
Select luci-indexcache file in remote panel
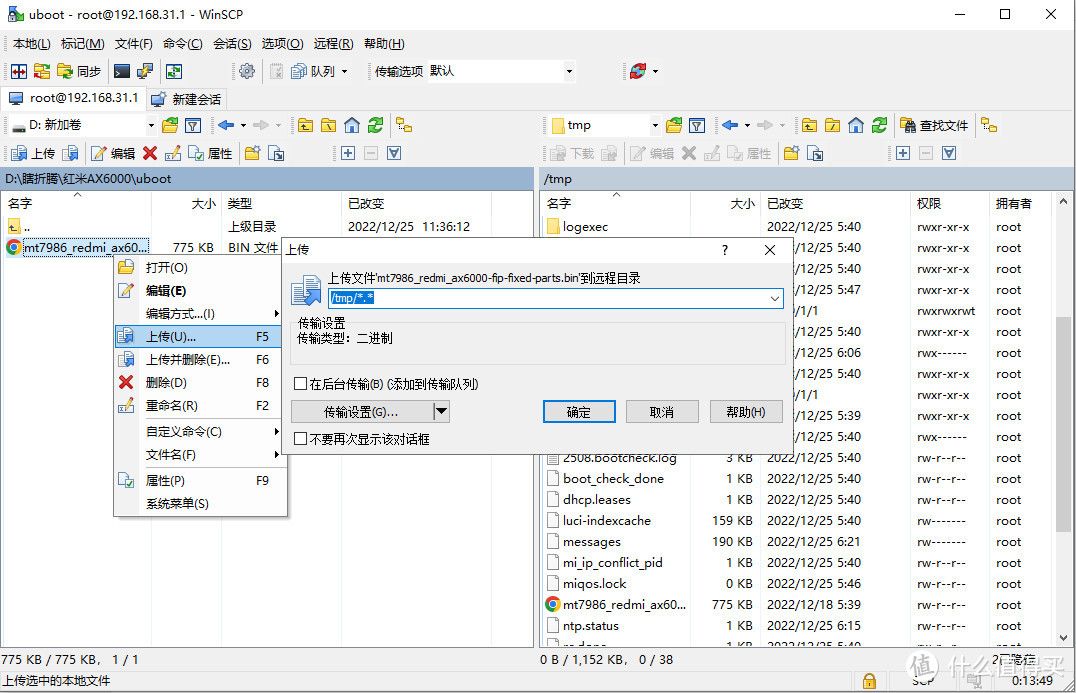click(607, 520)
